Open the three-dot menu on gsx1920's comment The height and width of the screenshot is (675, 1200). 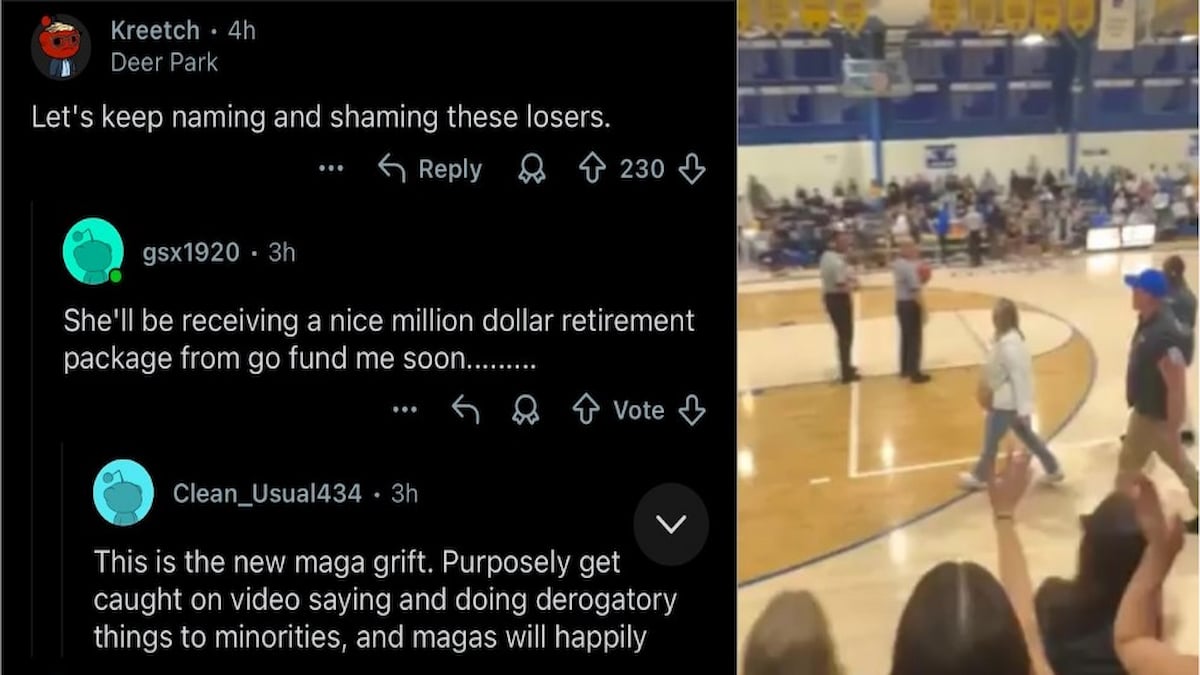[404, 410]
